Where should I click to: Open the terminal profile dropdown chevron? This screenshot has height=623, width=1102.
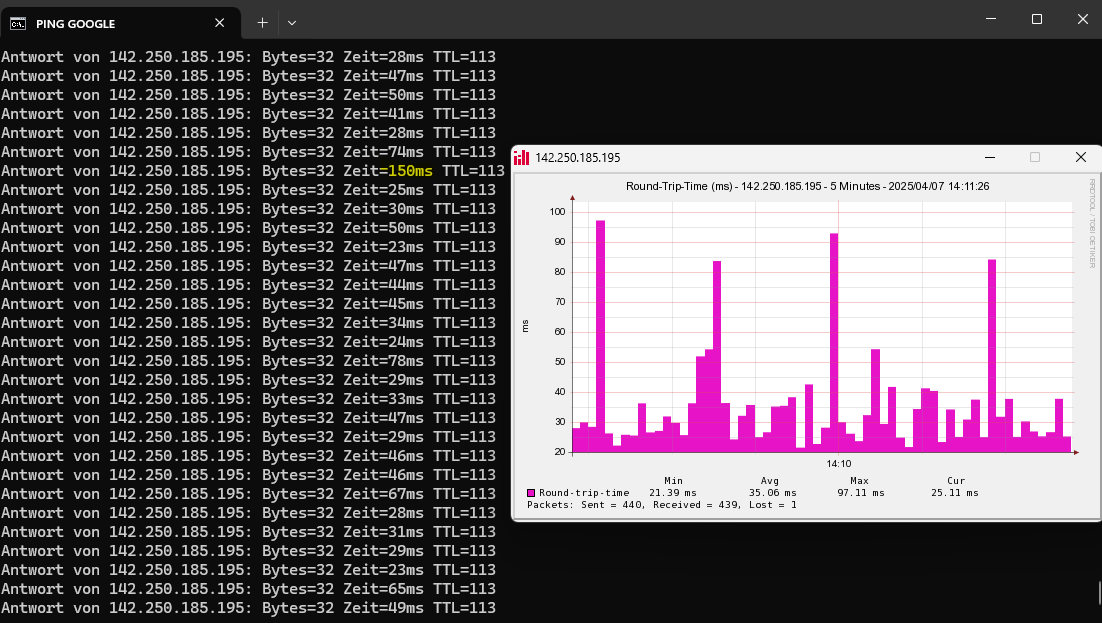[292, 23]
